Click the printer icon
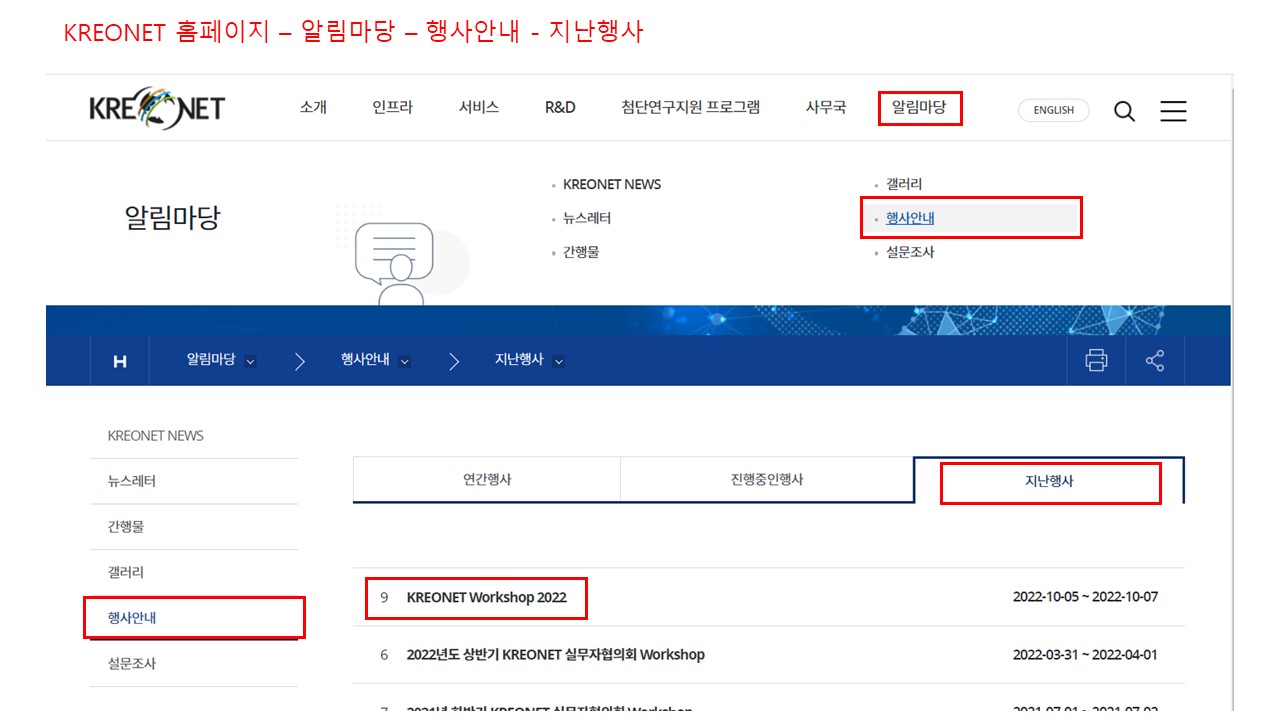 point(1096,361)
